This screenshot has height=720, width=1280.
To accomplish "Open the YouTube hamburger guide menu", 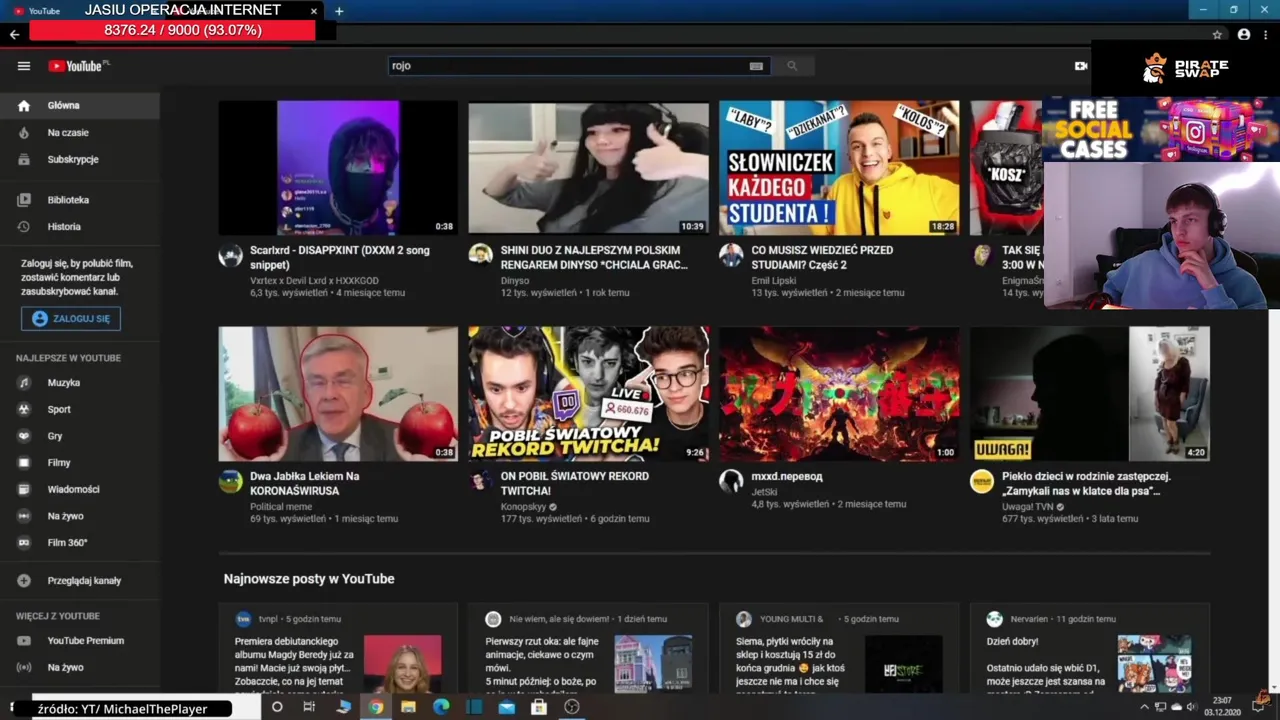I will tap(24, 66).
